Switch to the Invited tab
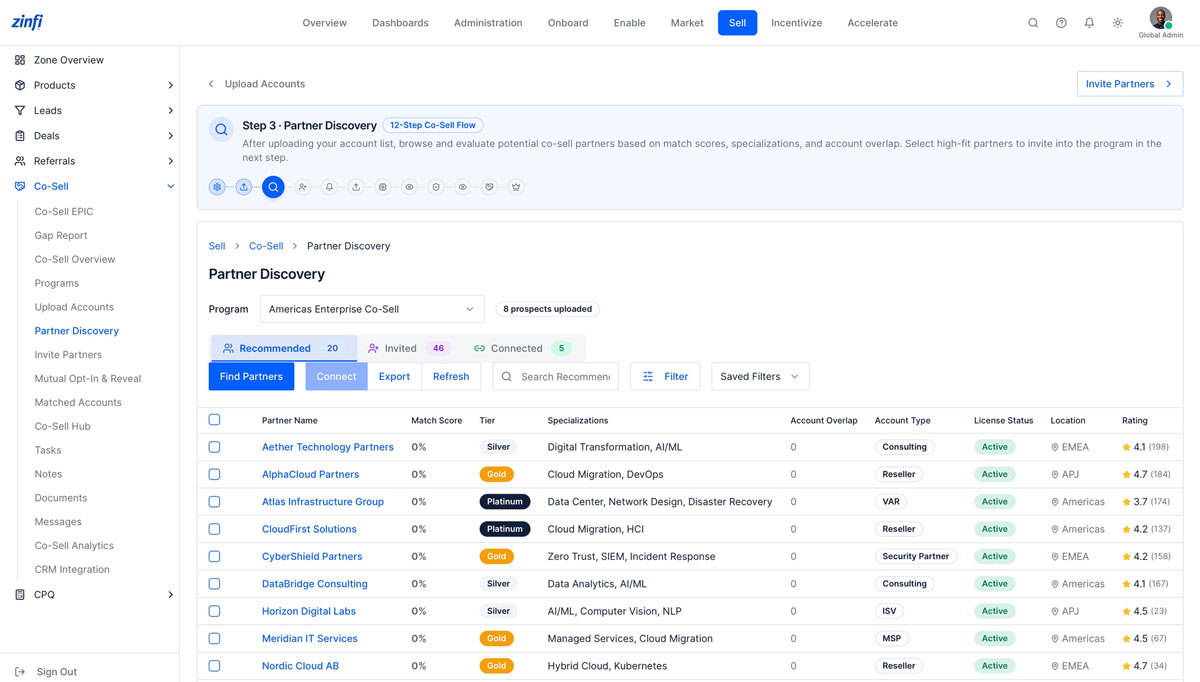The height and width of the screenshot is (682, 1200). (x=408, y=348)
